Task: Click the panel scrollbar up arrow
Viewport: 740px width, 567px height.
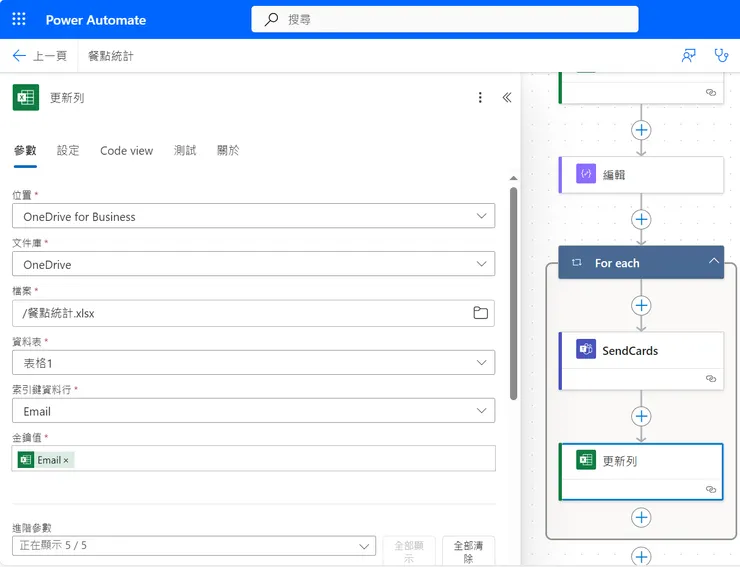Action: pos(513,178)
